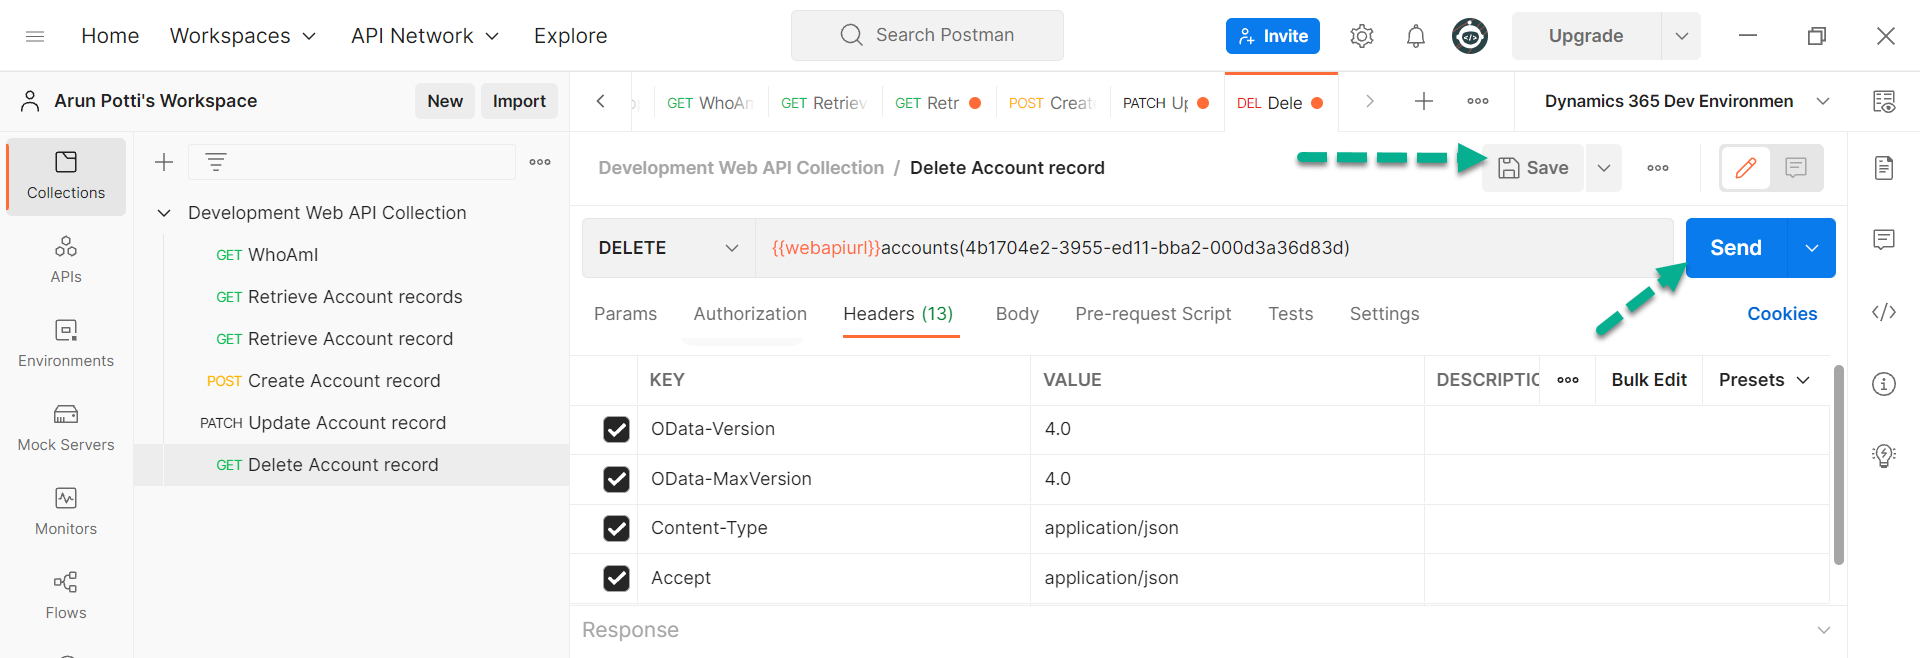Uncheck the Accept header

617,578
